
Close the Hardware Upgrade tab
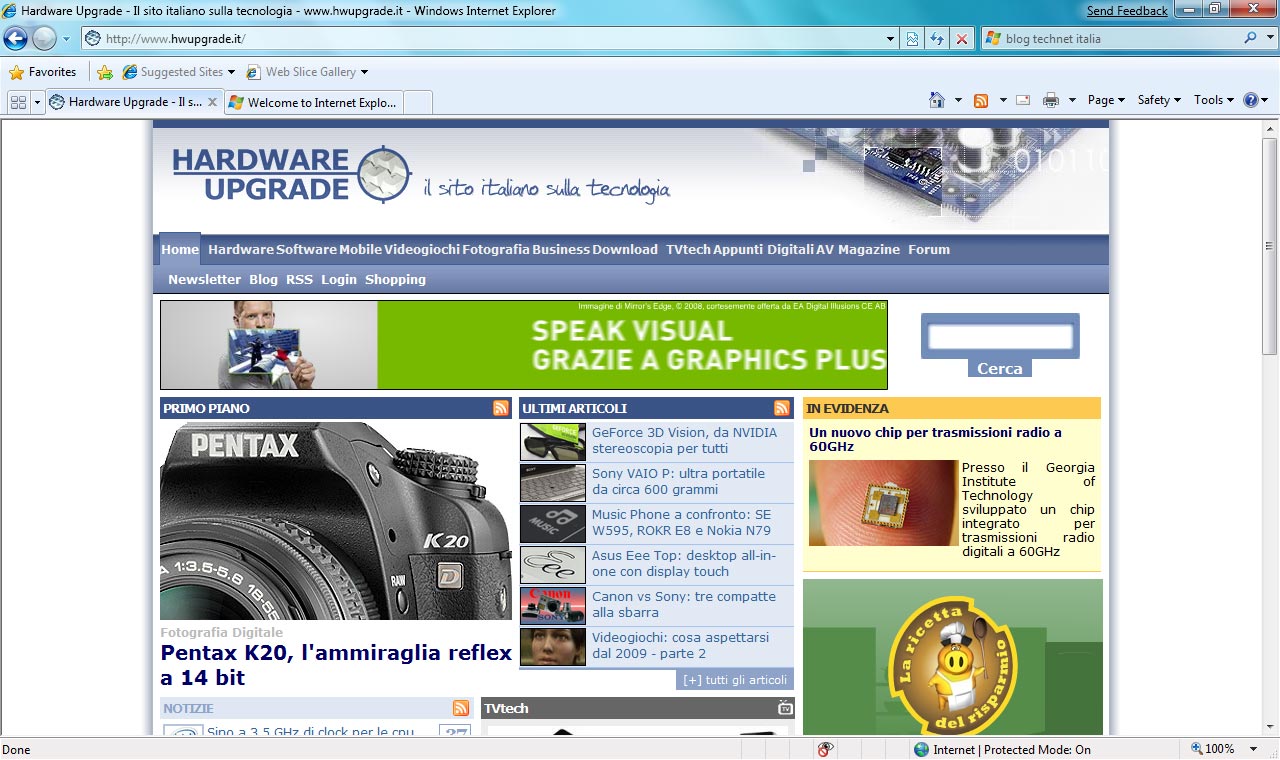pos(212,102)
